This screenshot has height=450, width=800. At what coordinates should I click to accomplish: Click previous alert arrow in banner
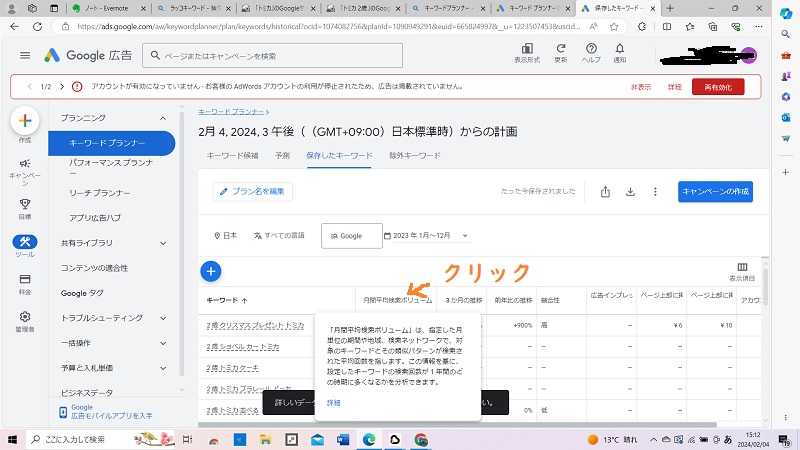30,87
